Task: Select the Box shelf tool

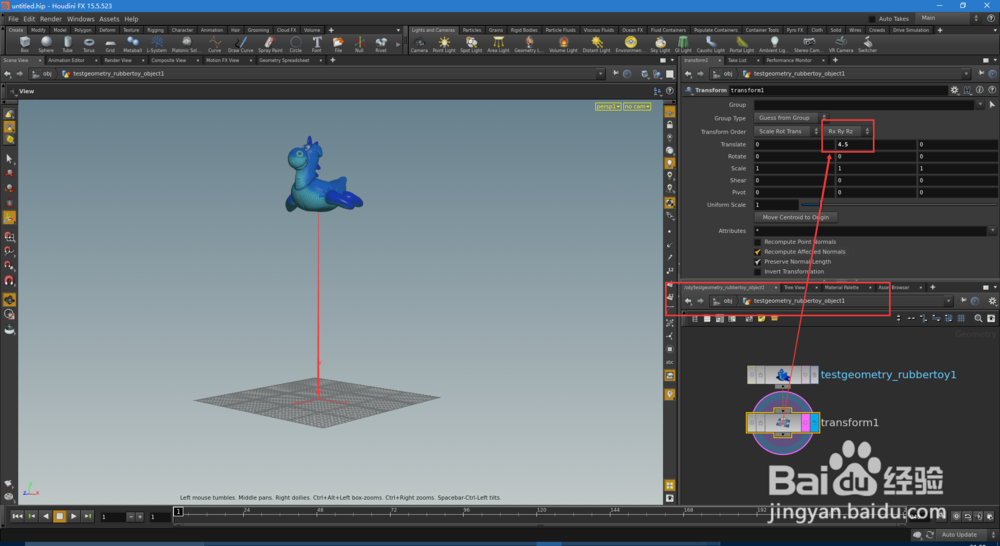Action: [24, 45]
